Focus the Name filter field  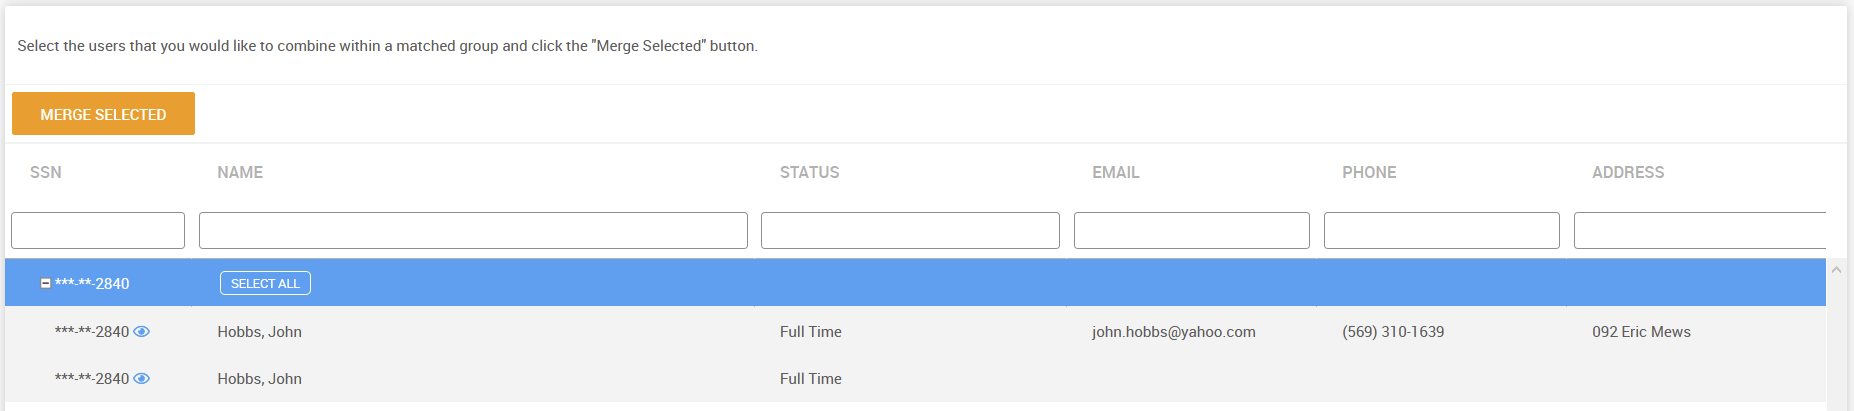pos(473,230)
